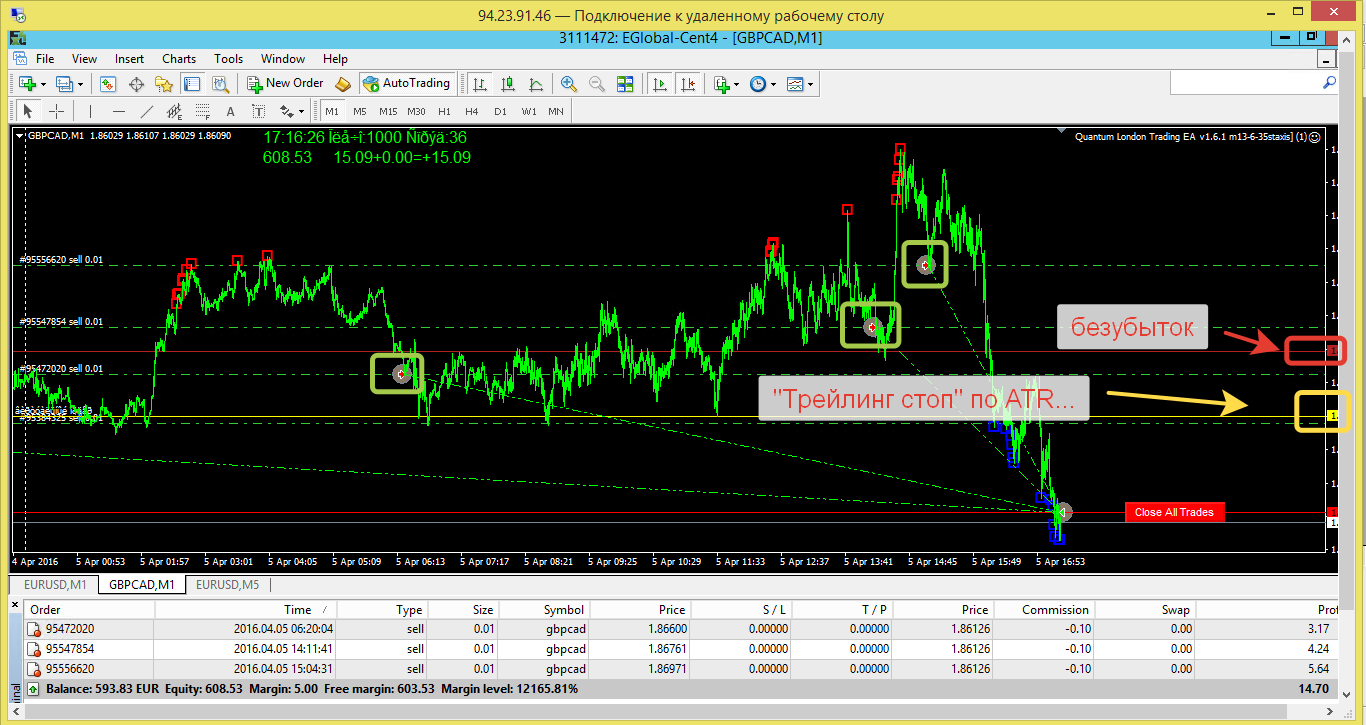
Task: Open the Profiles toolbar icon
Action: (x=64, y=84)
